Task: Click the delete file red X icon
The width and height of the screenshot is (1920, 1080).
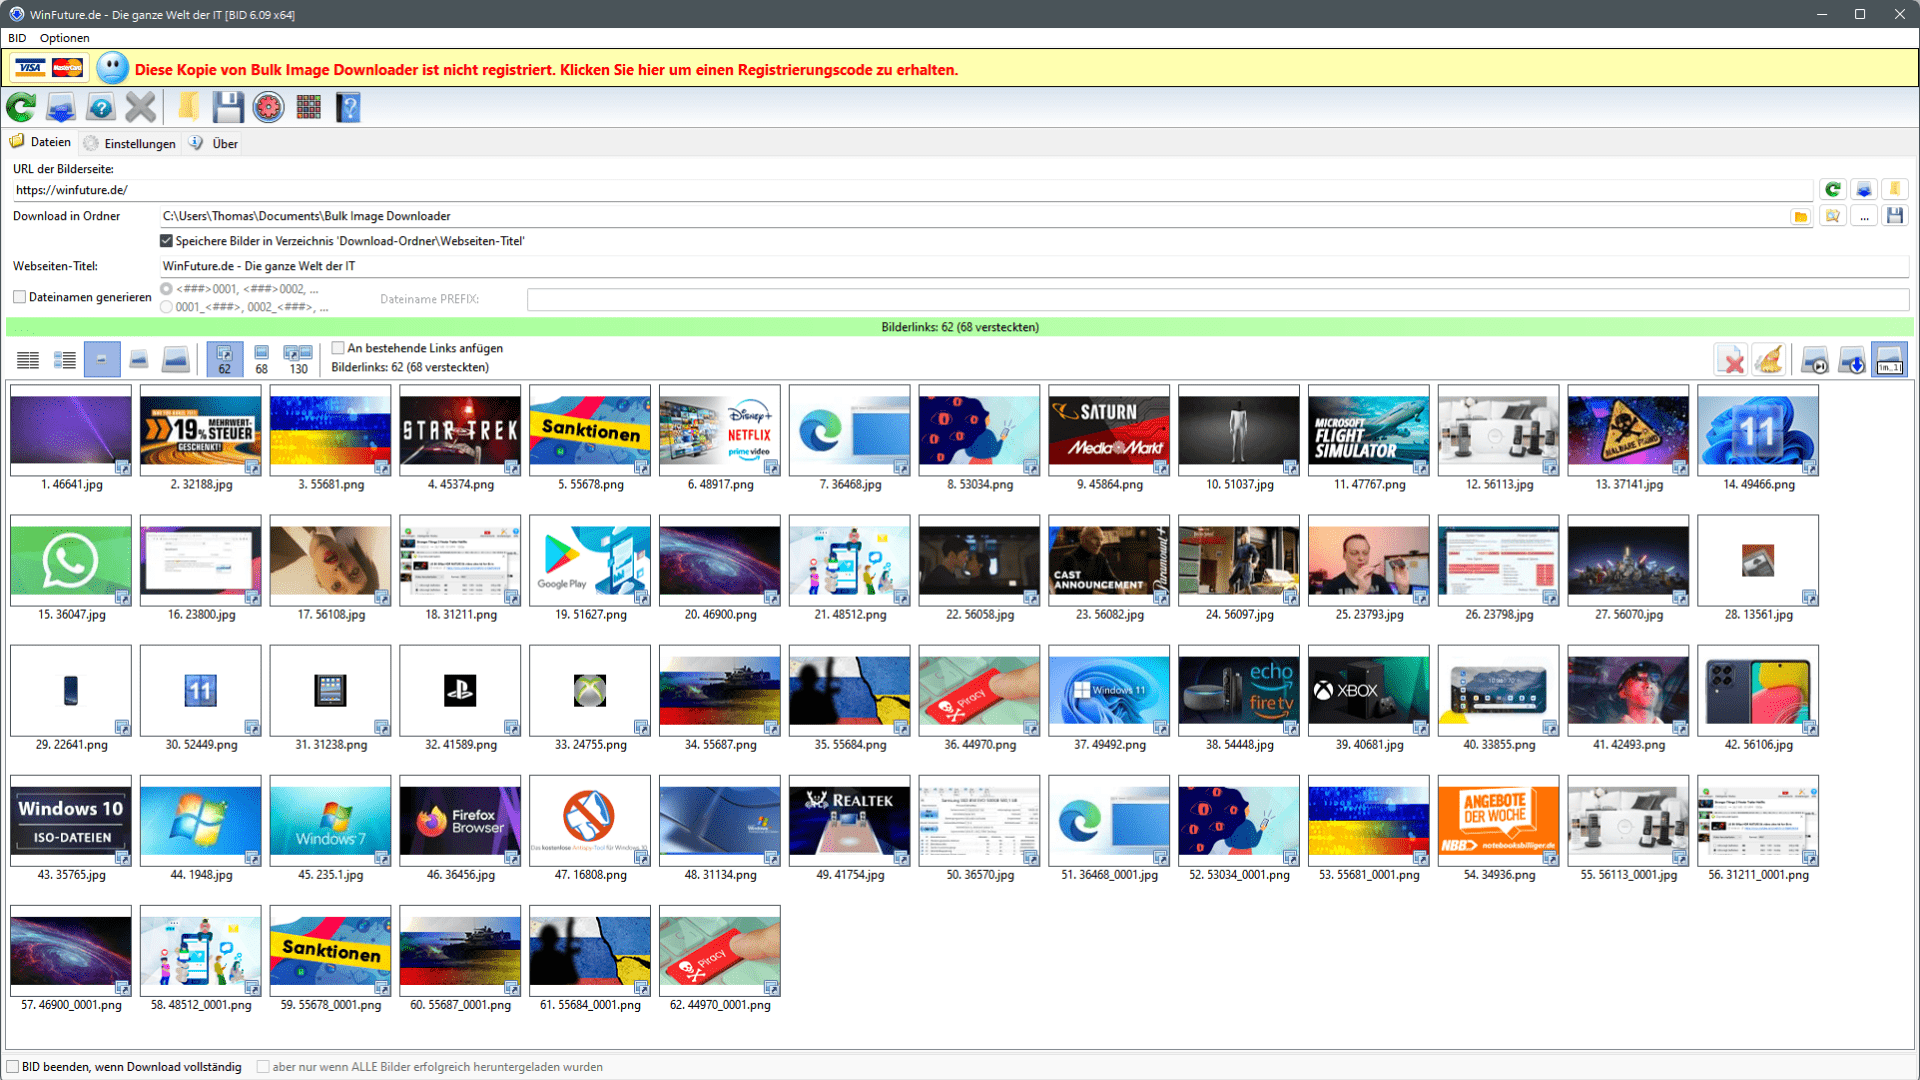Action: pos(1732,361)
